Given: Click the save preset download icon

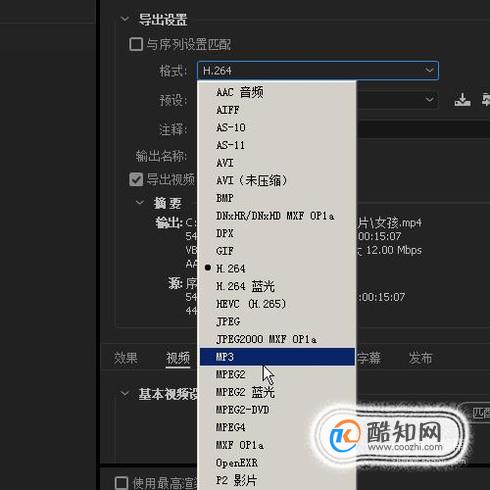Looking at the screenshot, I should [463, 100].
